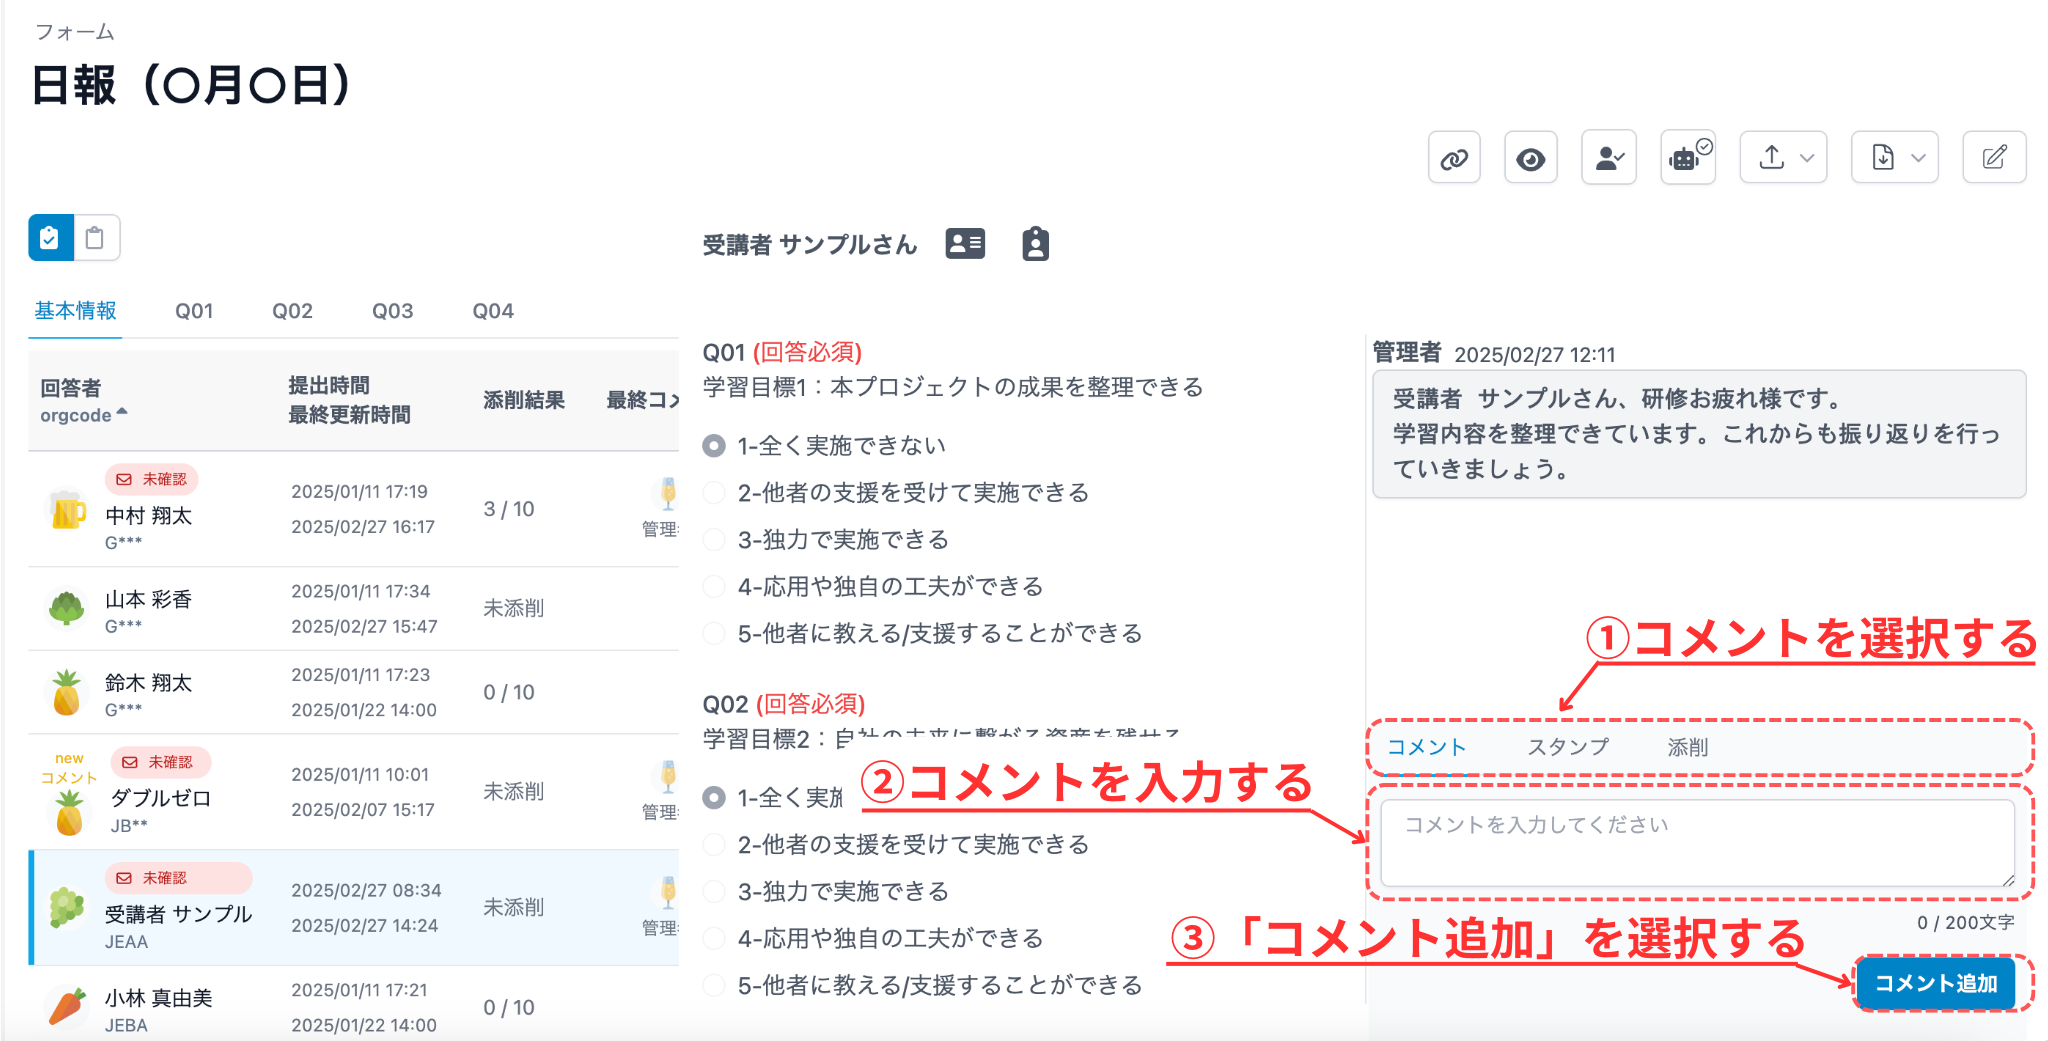Viewport: 2048px width, 1041px height.
Task: Select the blue clipboard-check icon
Action: 50,238
